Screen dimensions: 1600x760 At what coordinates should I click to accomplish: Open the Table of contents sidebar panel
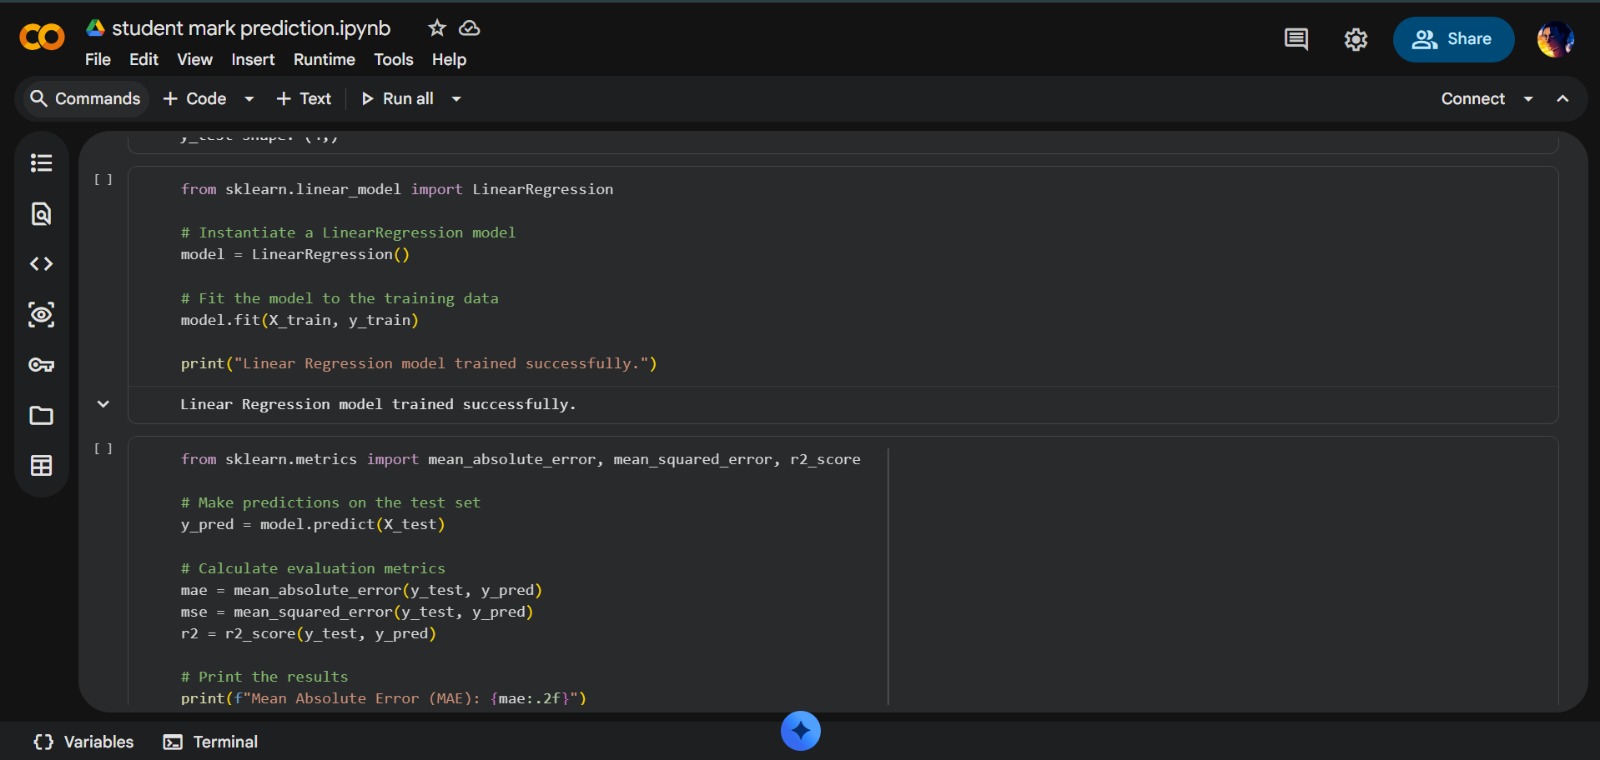point(41,163)
